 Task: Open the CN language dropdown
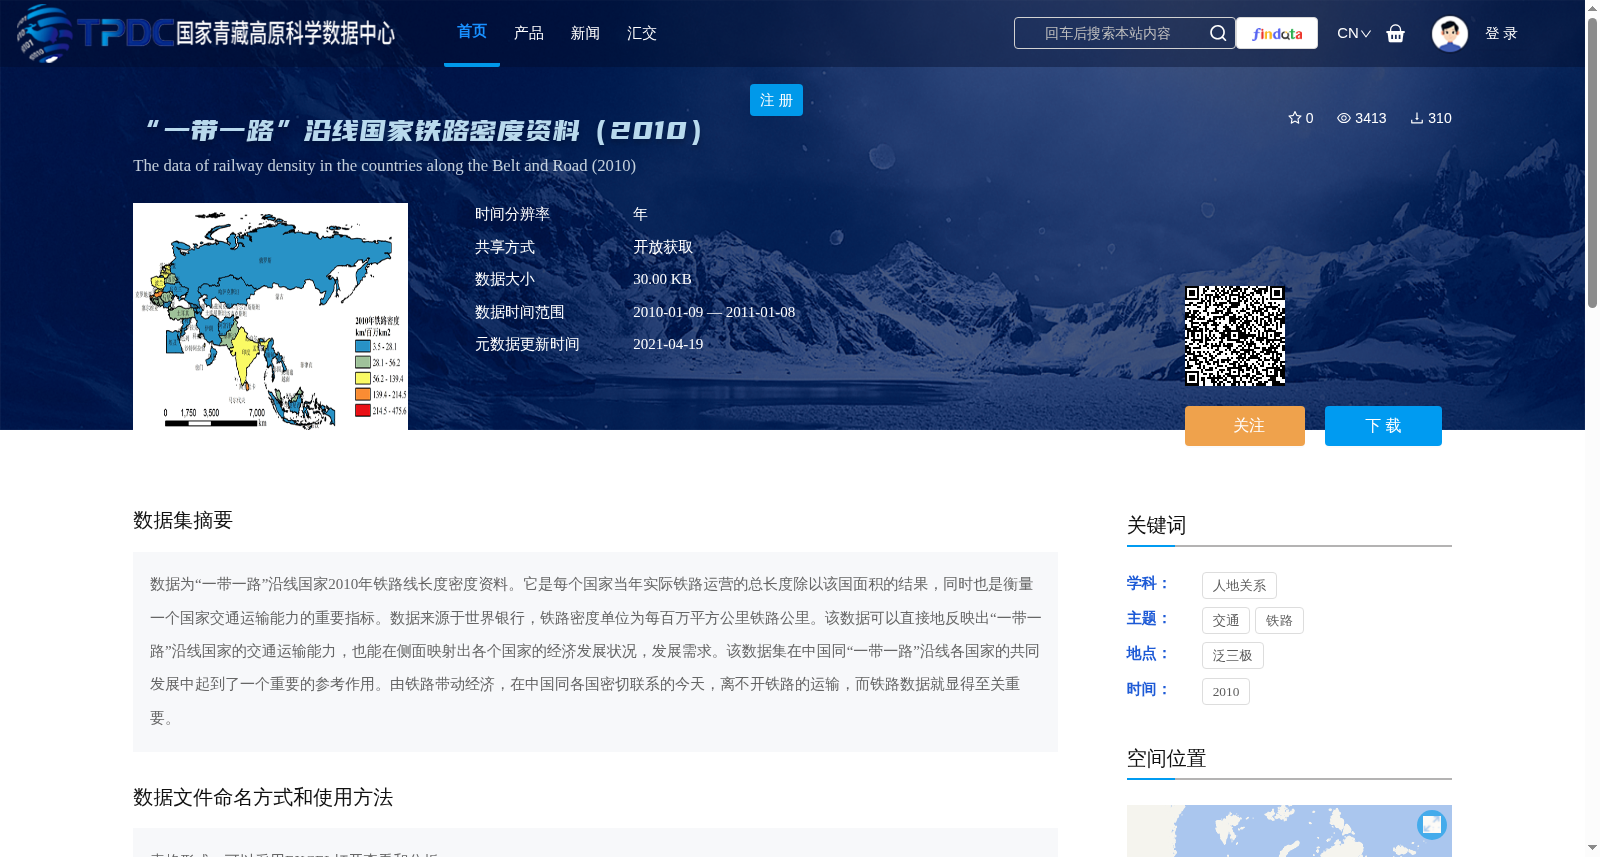tap(1354, 33)
